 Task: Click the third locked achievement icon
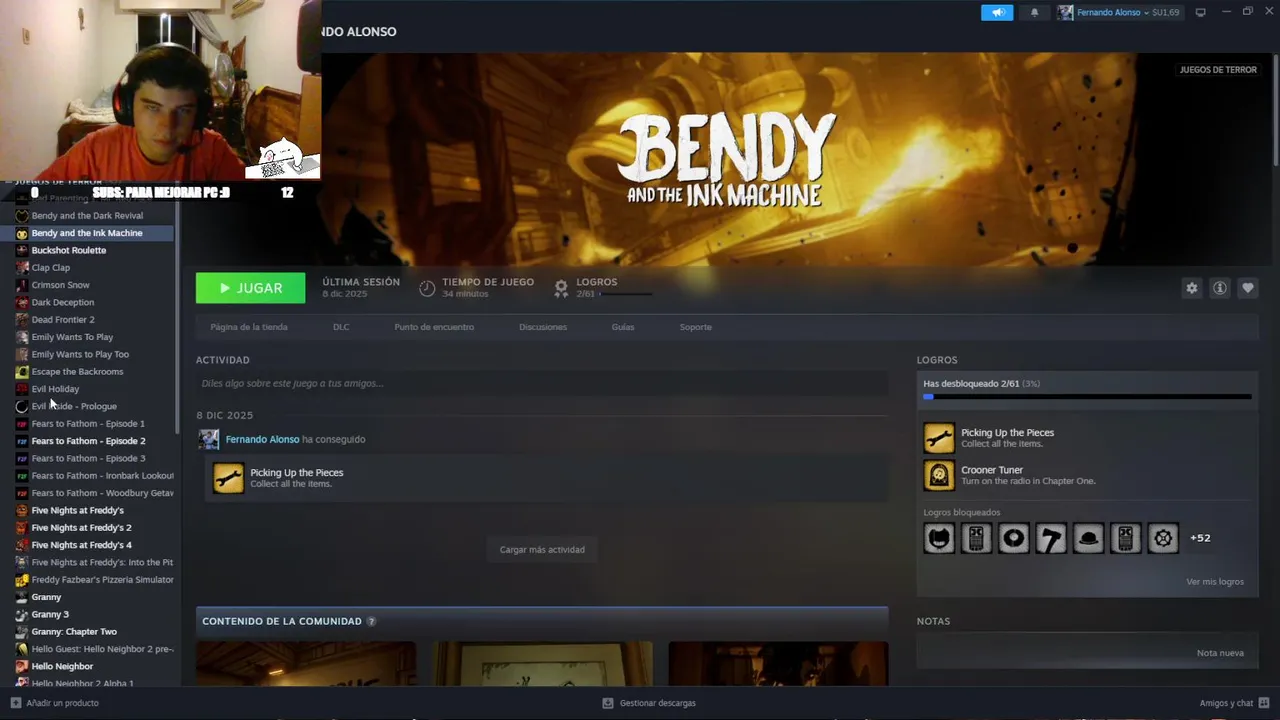[1014, 538]
